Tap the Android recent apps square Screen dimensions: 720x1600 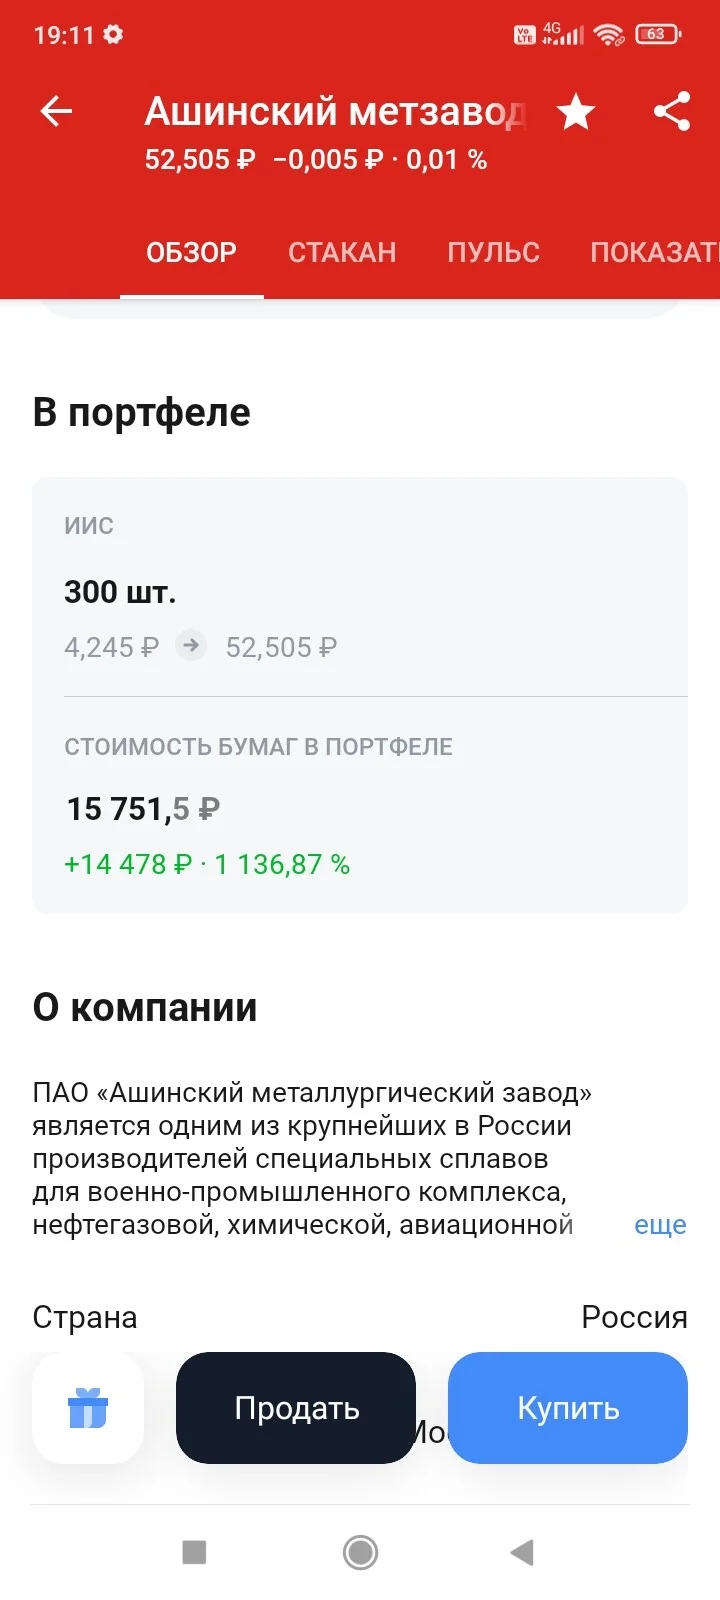[x=194, y=1552]
